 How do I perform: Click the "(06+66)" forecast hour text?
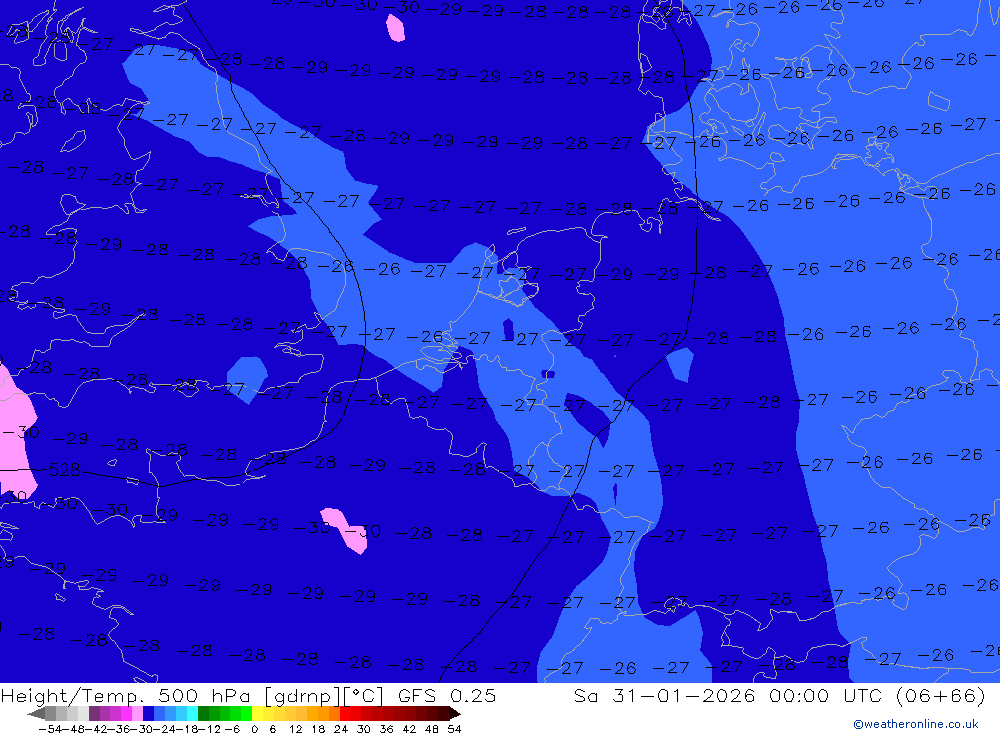(941, 695)
